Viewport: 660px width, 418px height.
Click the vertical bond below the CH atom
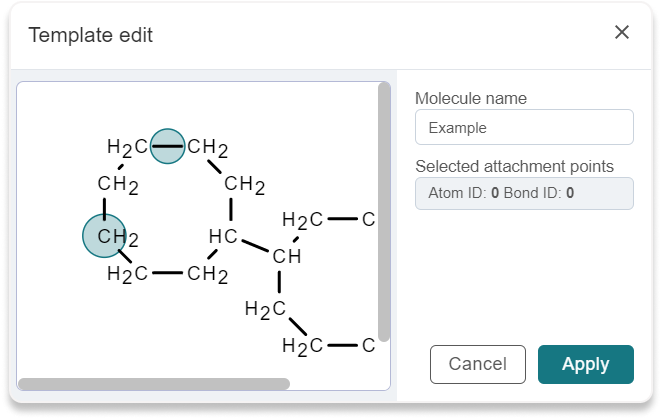click(x=279, y=282)
